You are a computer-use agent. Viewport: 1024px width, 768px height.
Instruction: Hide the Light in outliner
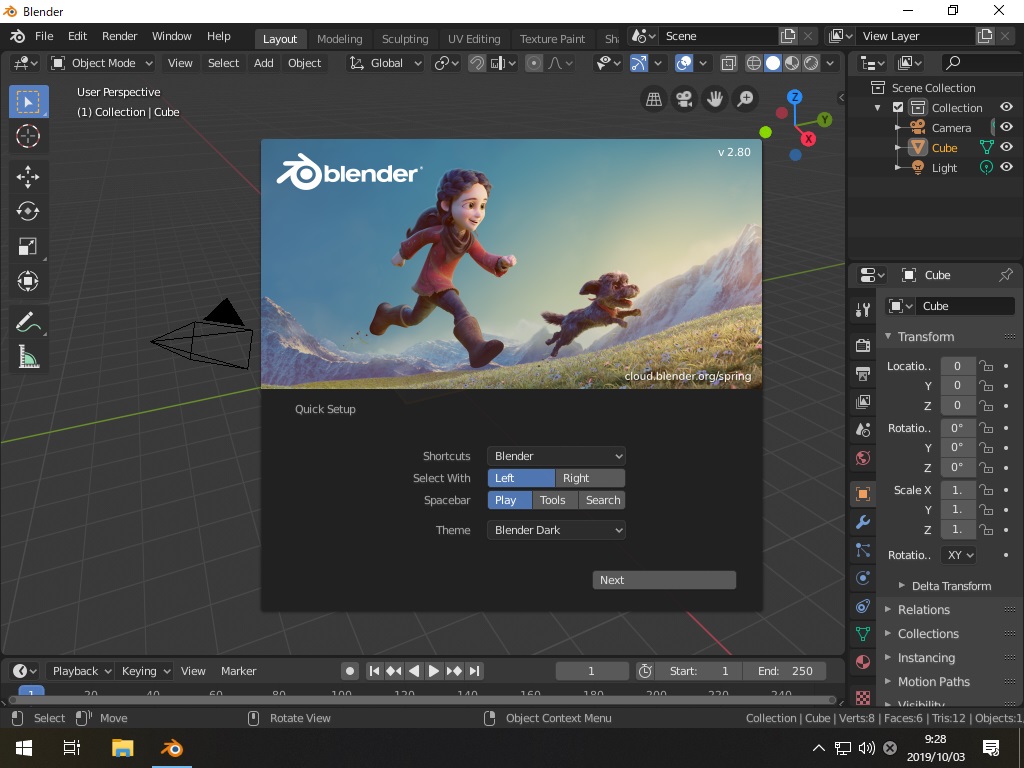pos(1006,167)
